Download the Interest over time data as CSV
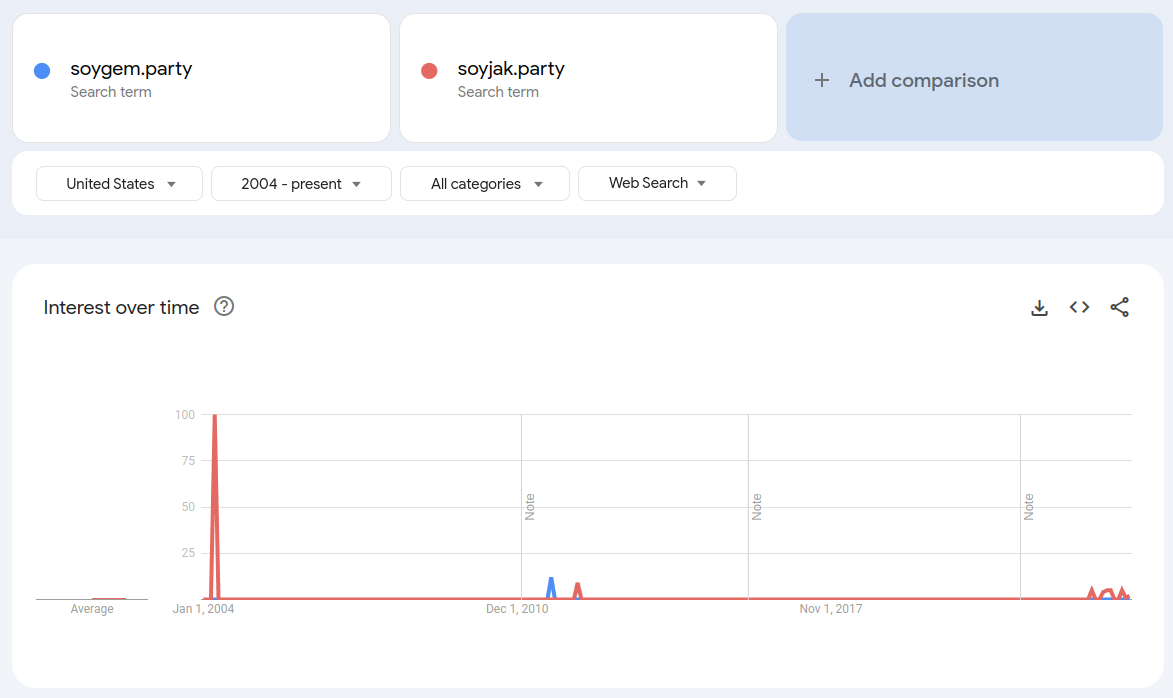 click(x=1039, y=308)
